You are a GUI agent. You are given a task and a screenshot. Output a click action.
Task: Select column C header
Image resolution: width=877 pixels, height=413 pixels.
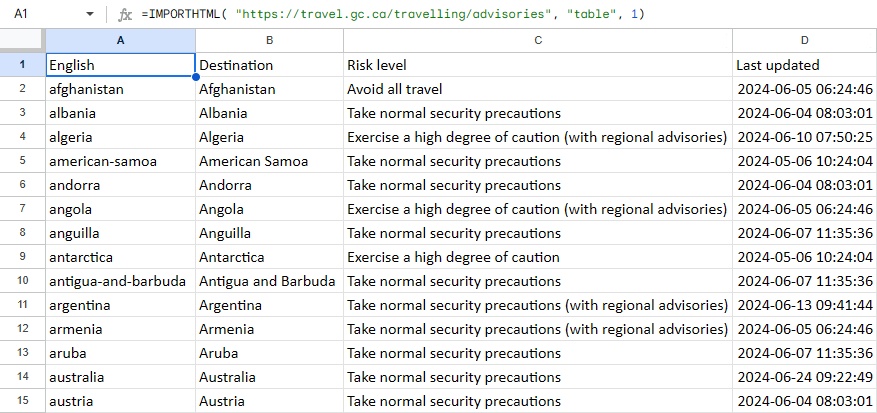coord(538,40)
